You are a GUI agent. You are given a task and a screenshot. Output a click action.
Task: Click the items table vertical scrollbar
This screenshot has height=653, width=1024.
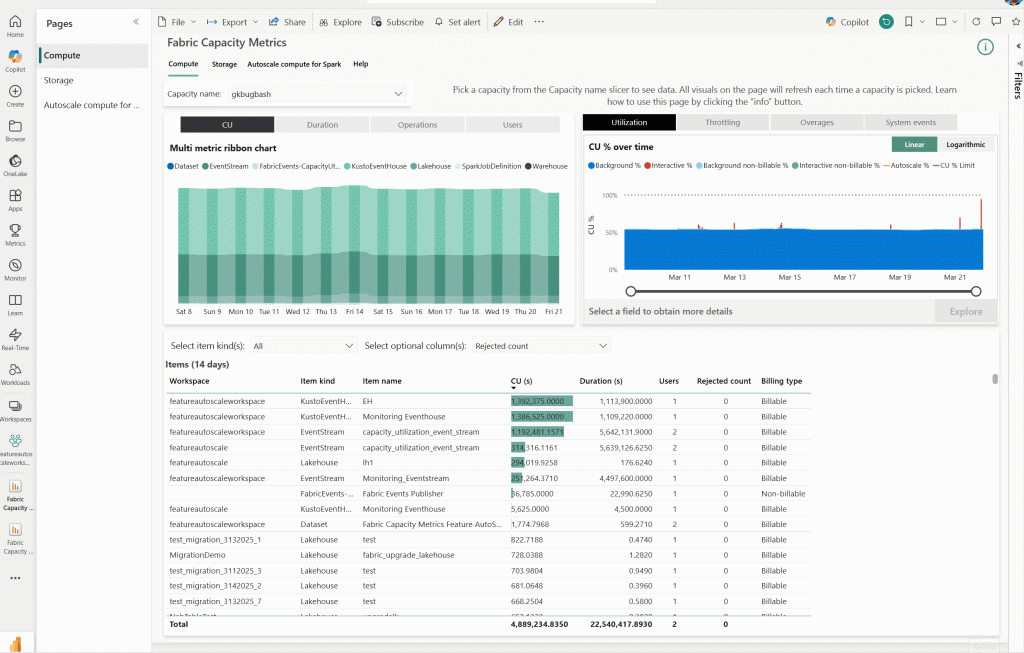pos(995,379)
